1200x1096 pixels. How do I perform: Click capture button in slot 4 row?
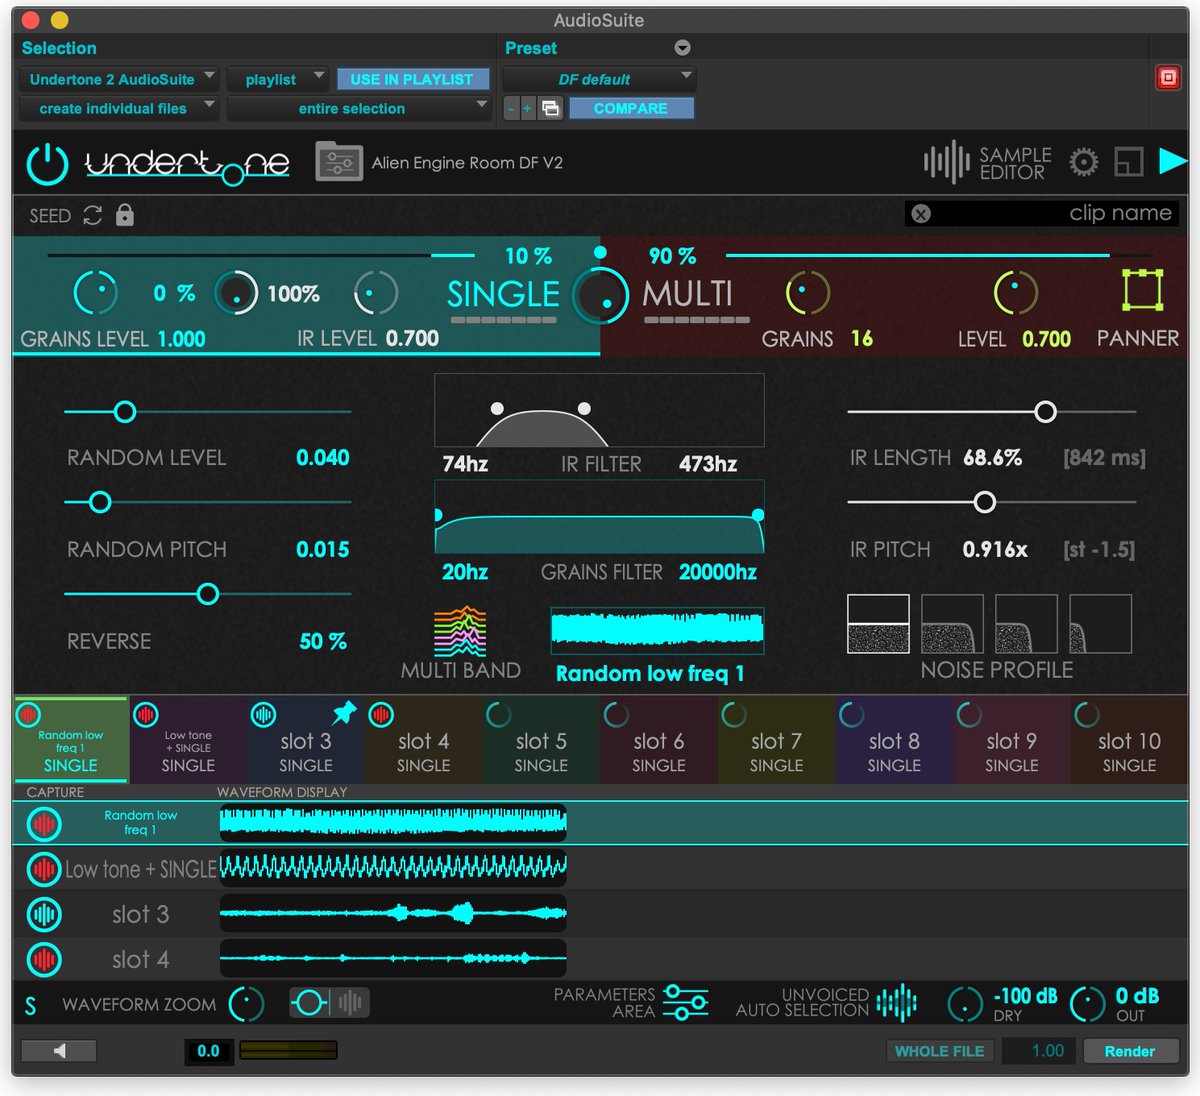(x=43, y=960)
